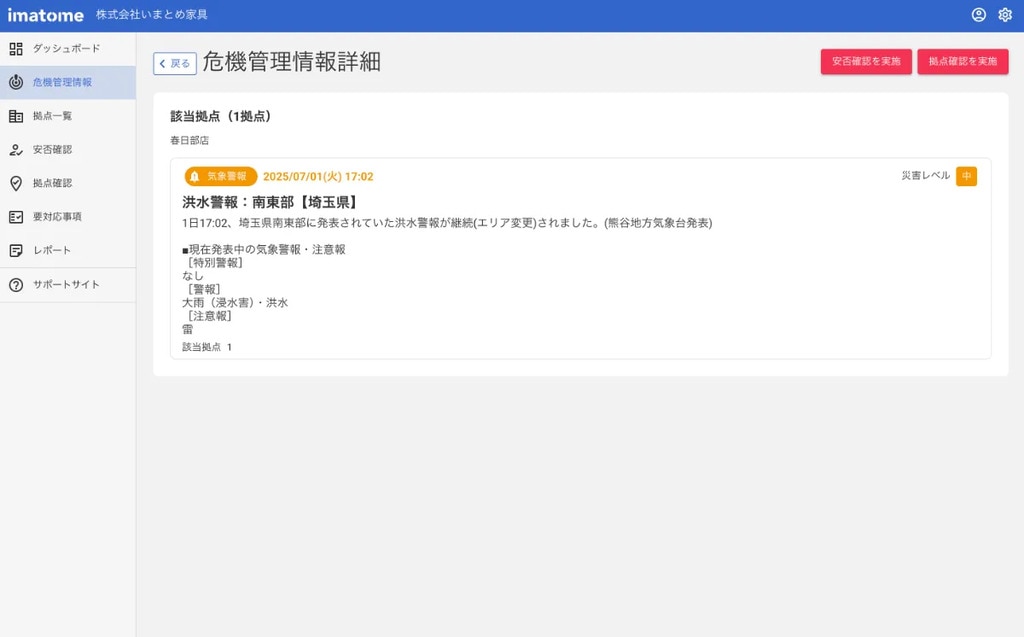
Task: Select レポート in the sidebar menu
Action: pyautogui.click(x=52, y=251)
